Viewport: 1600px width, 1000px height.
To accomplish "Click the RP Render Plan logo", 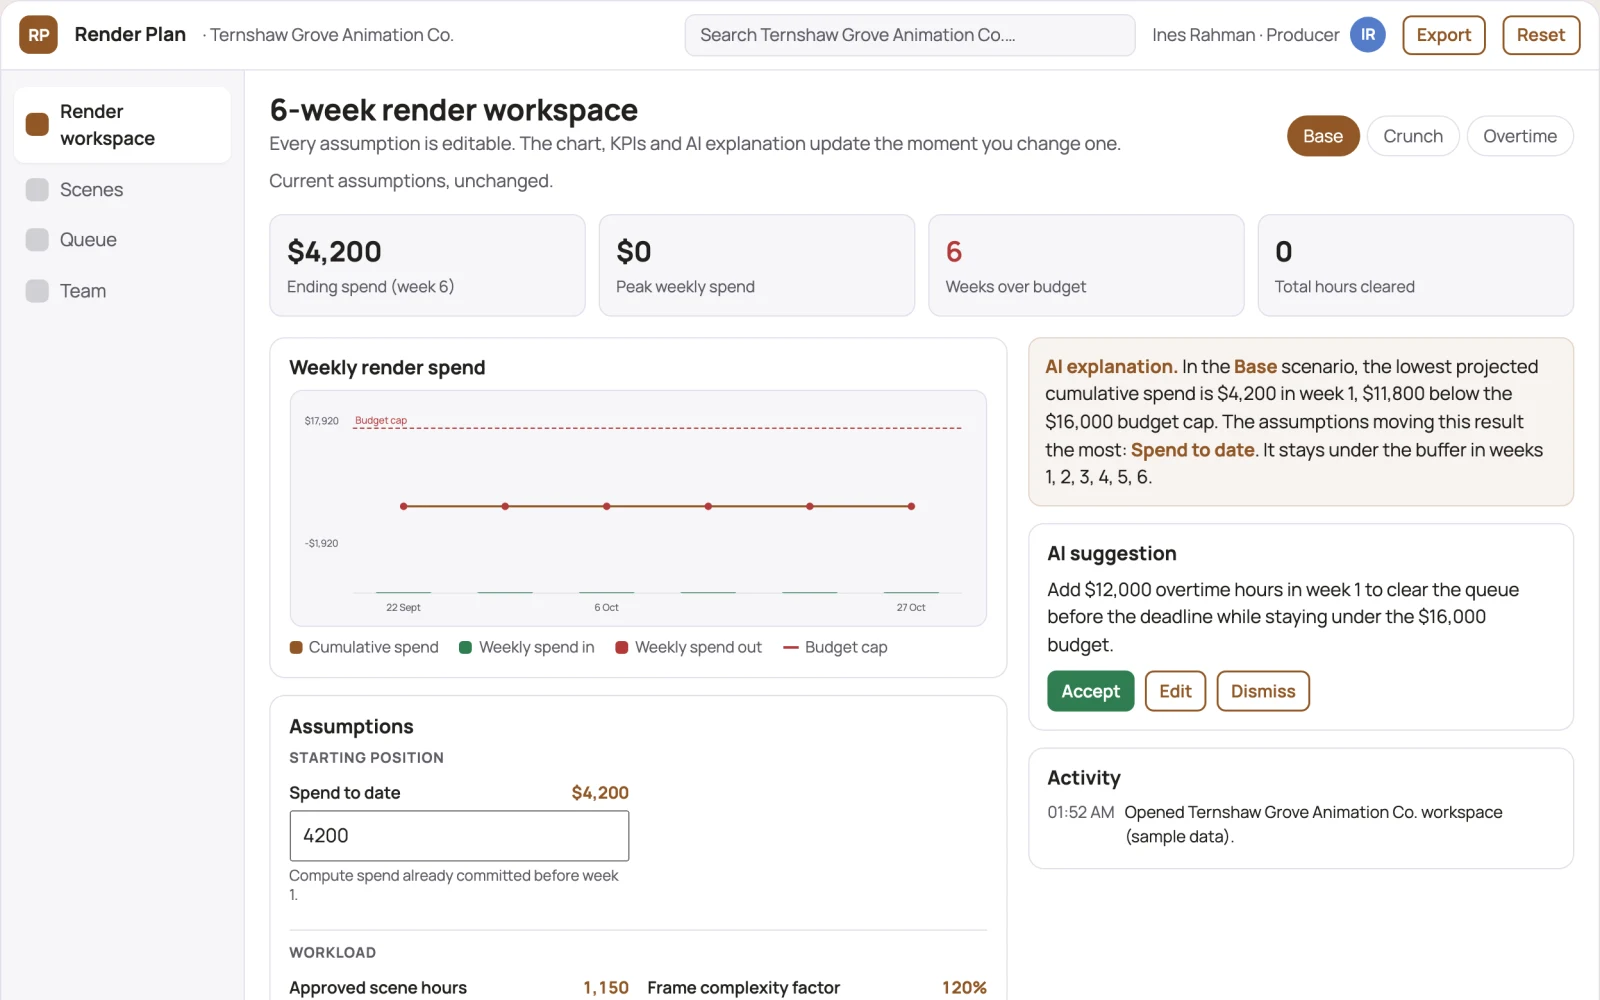I will (38, 35).
